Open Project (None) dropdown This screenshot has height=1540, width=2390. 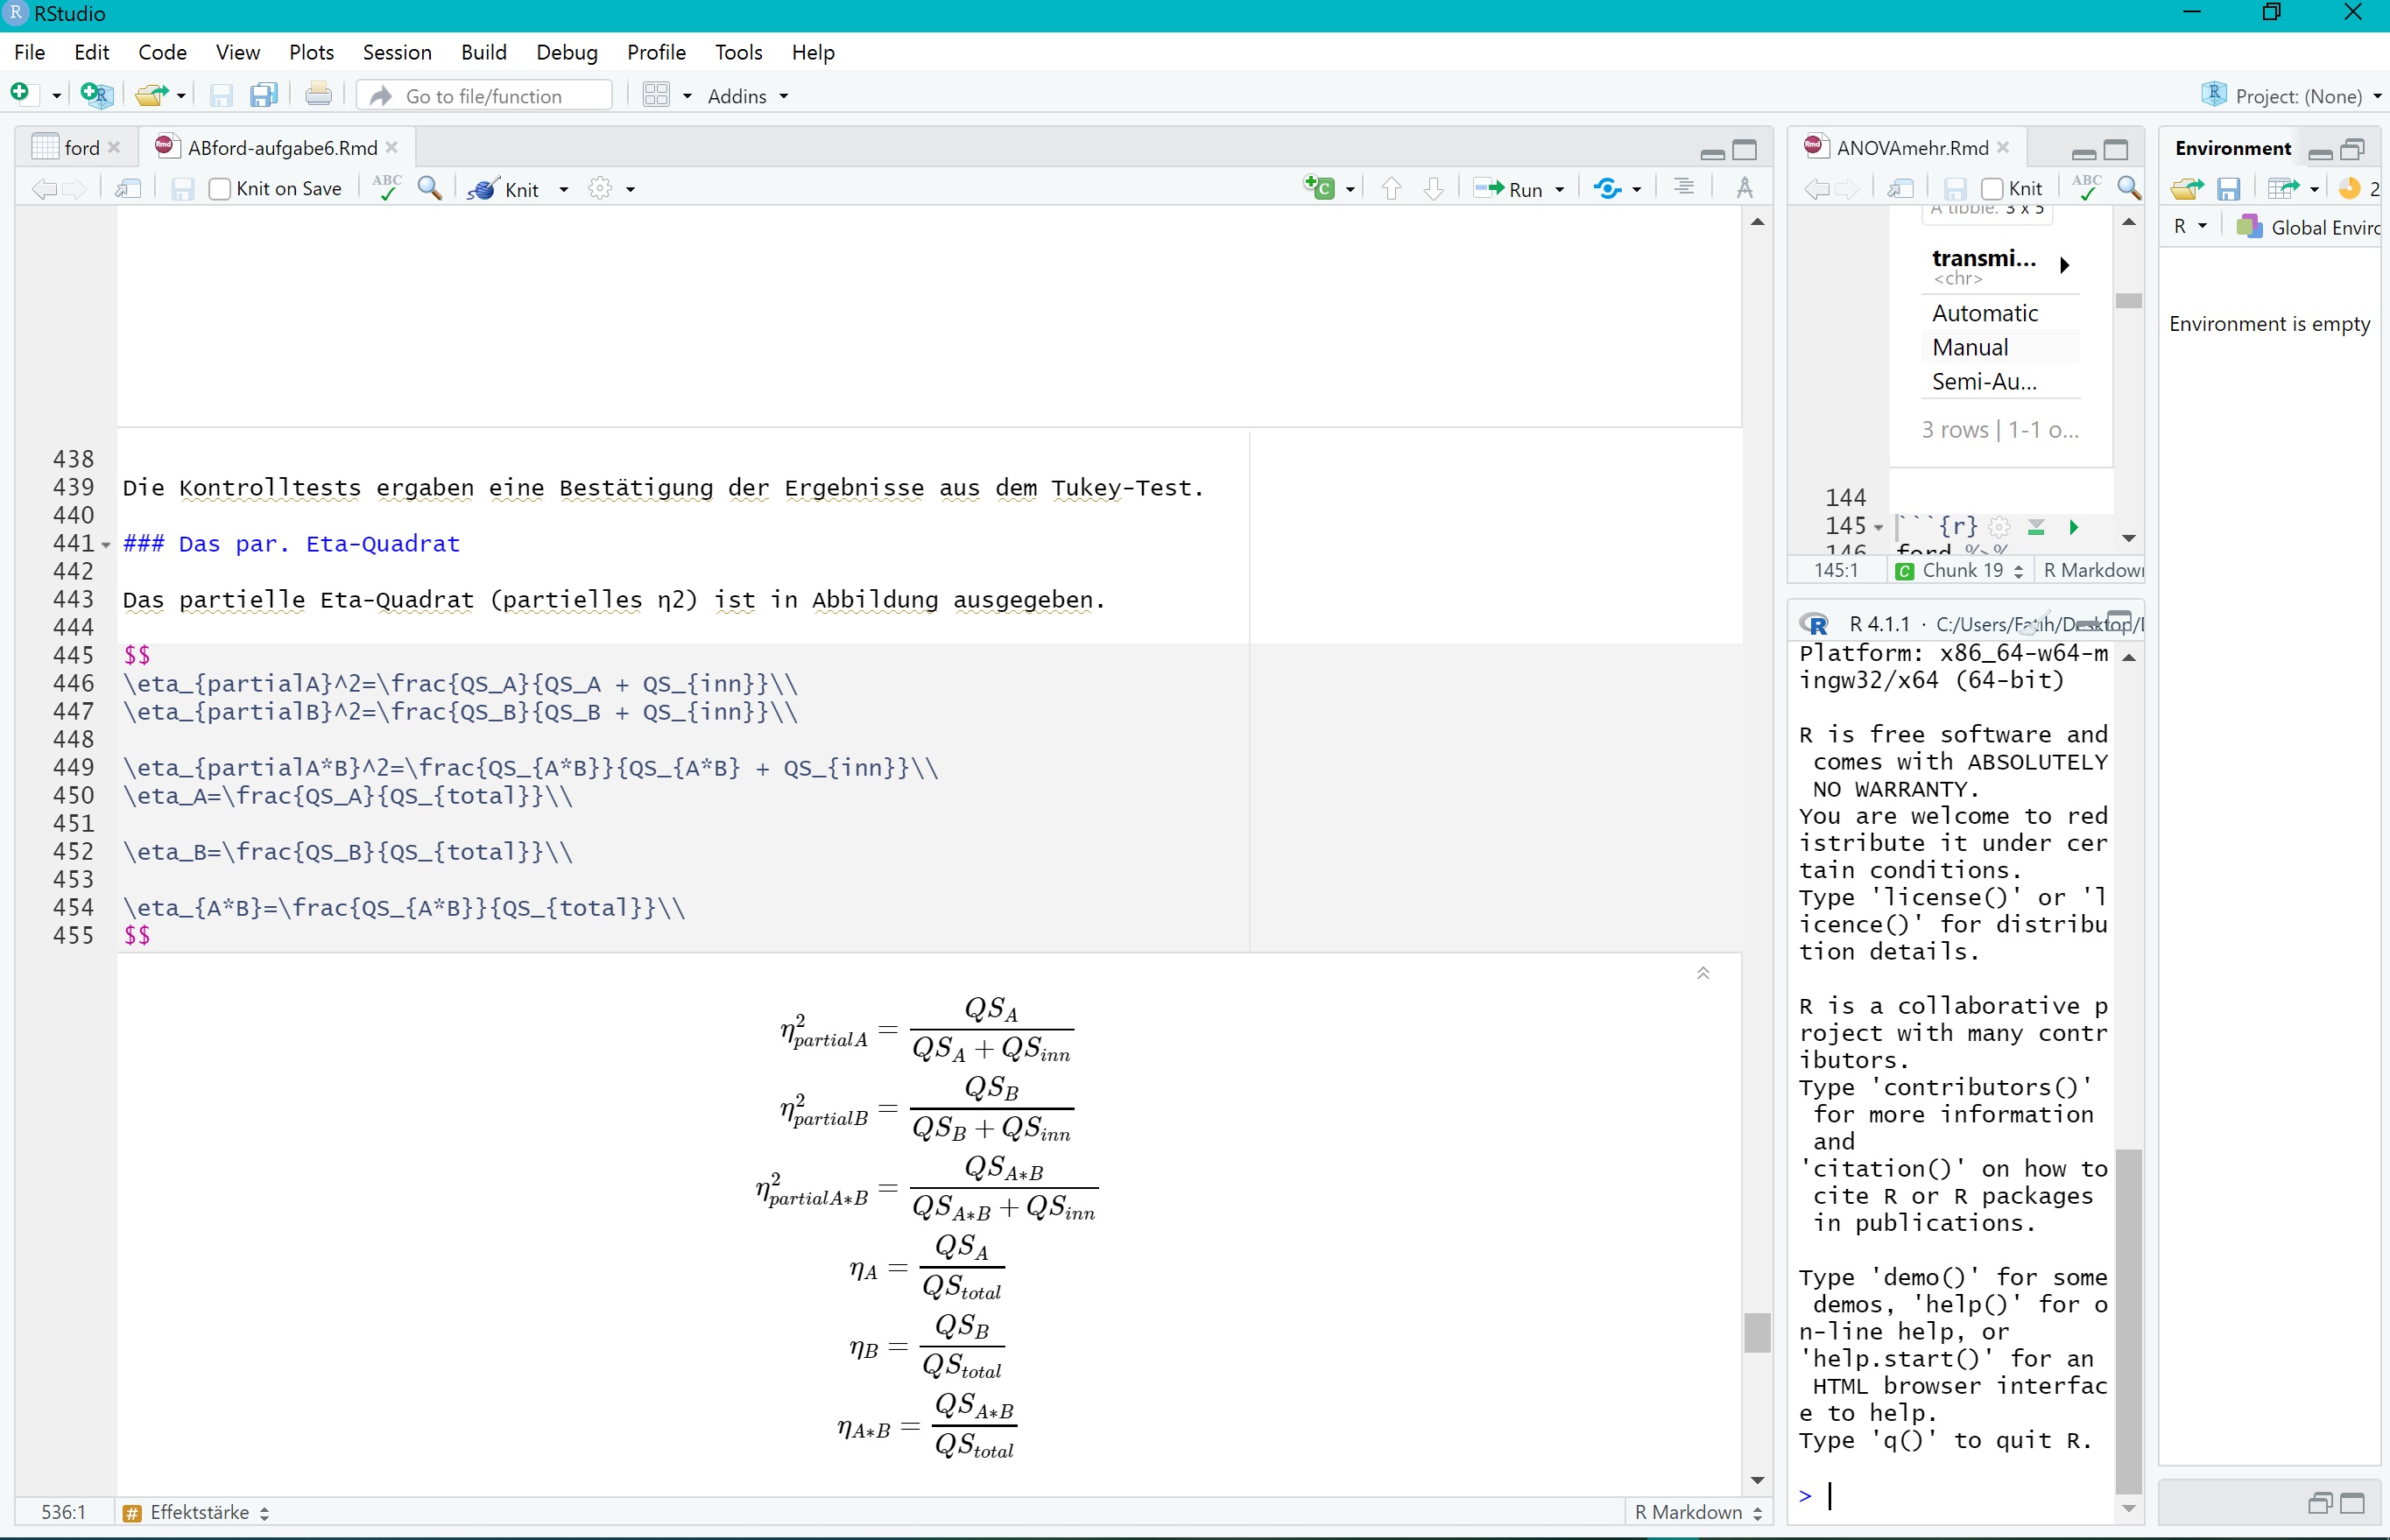(x=2291, y=96)
